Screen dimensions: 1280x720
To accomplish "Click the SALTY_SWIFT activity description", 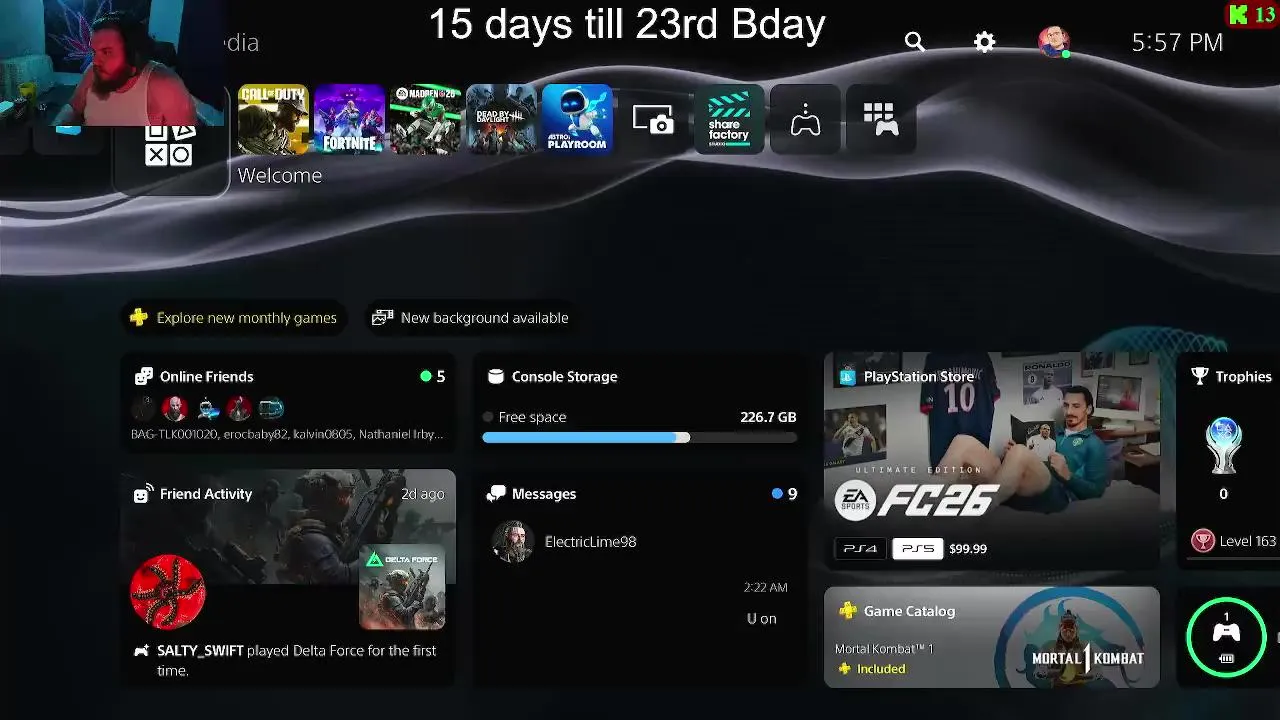I will point(296,660).
